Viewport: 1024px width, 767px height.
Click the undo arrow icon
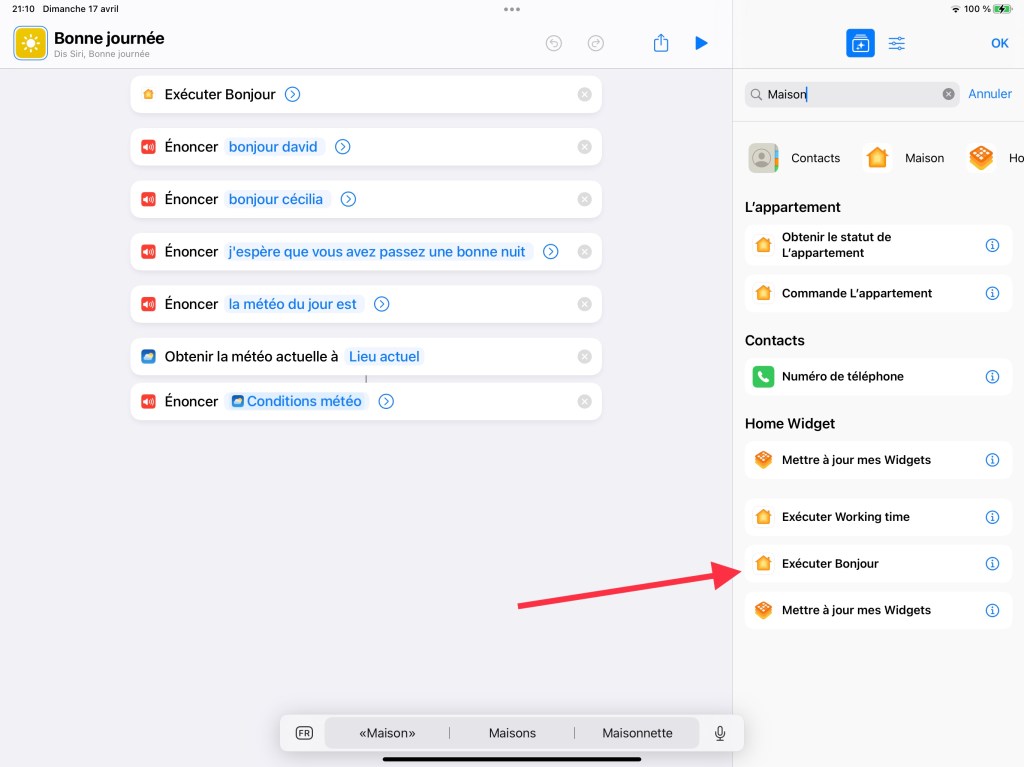554,43
